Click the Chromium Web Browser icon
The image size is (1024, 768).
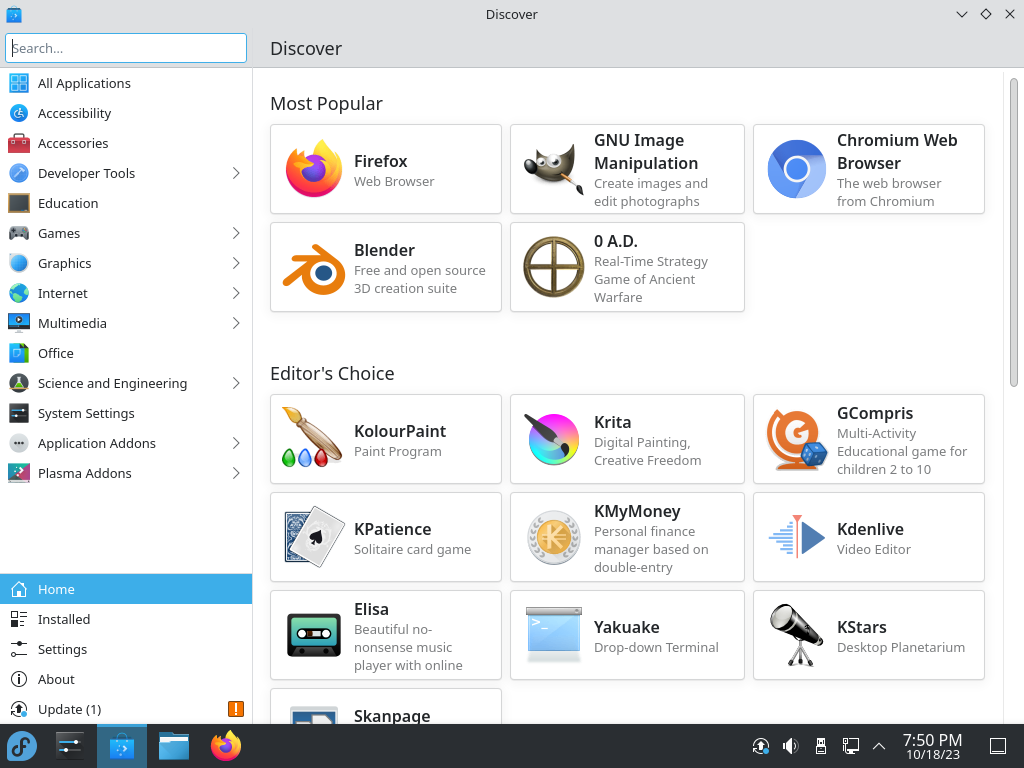click(x=797, y=169)
